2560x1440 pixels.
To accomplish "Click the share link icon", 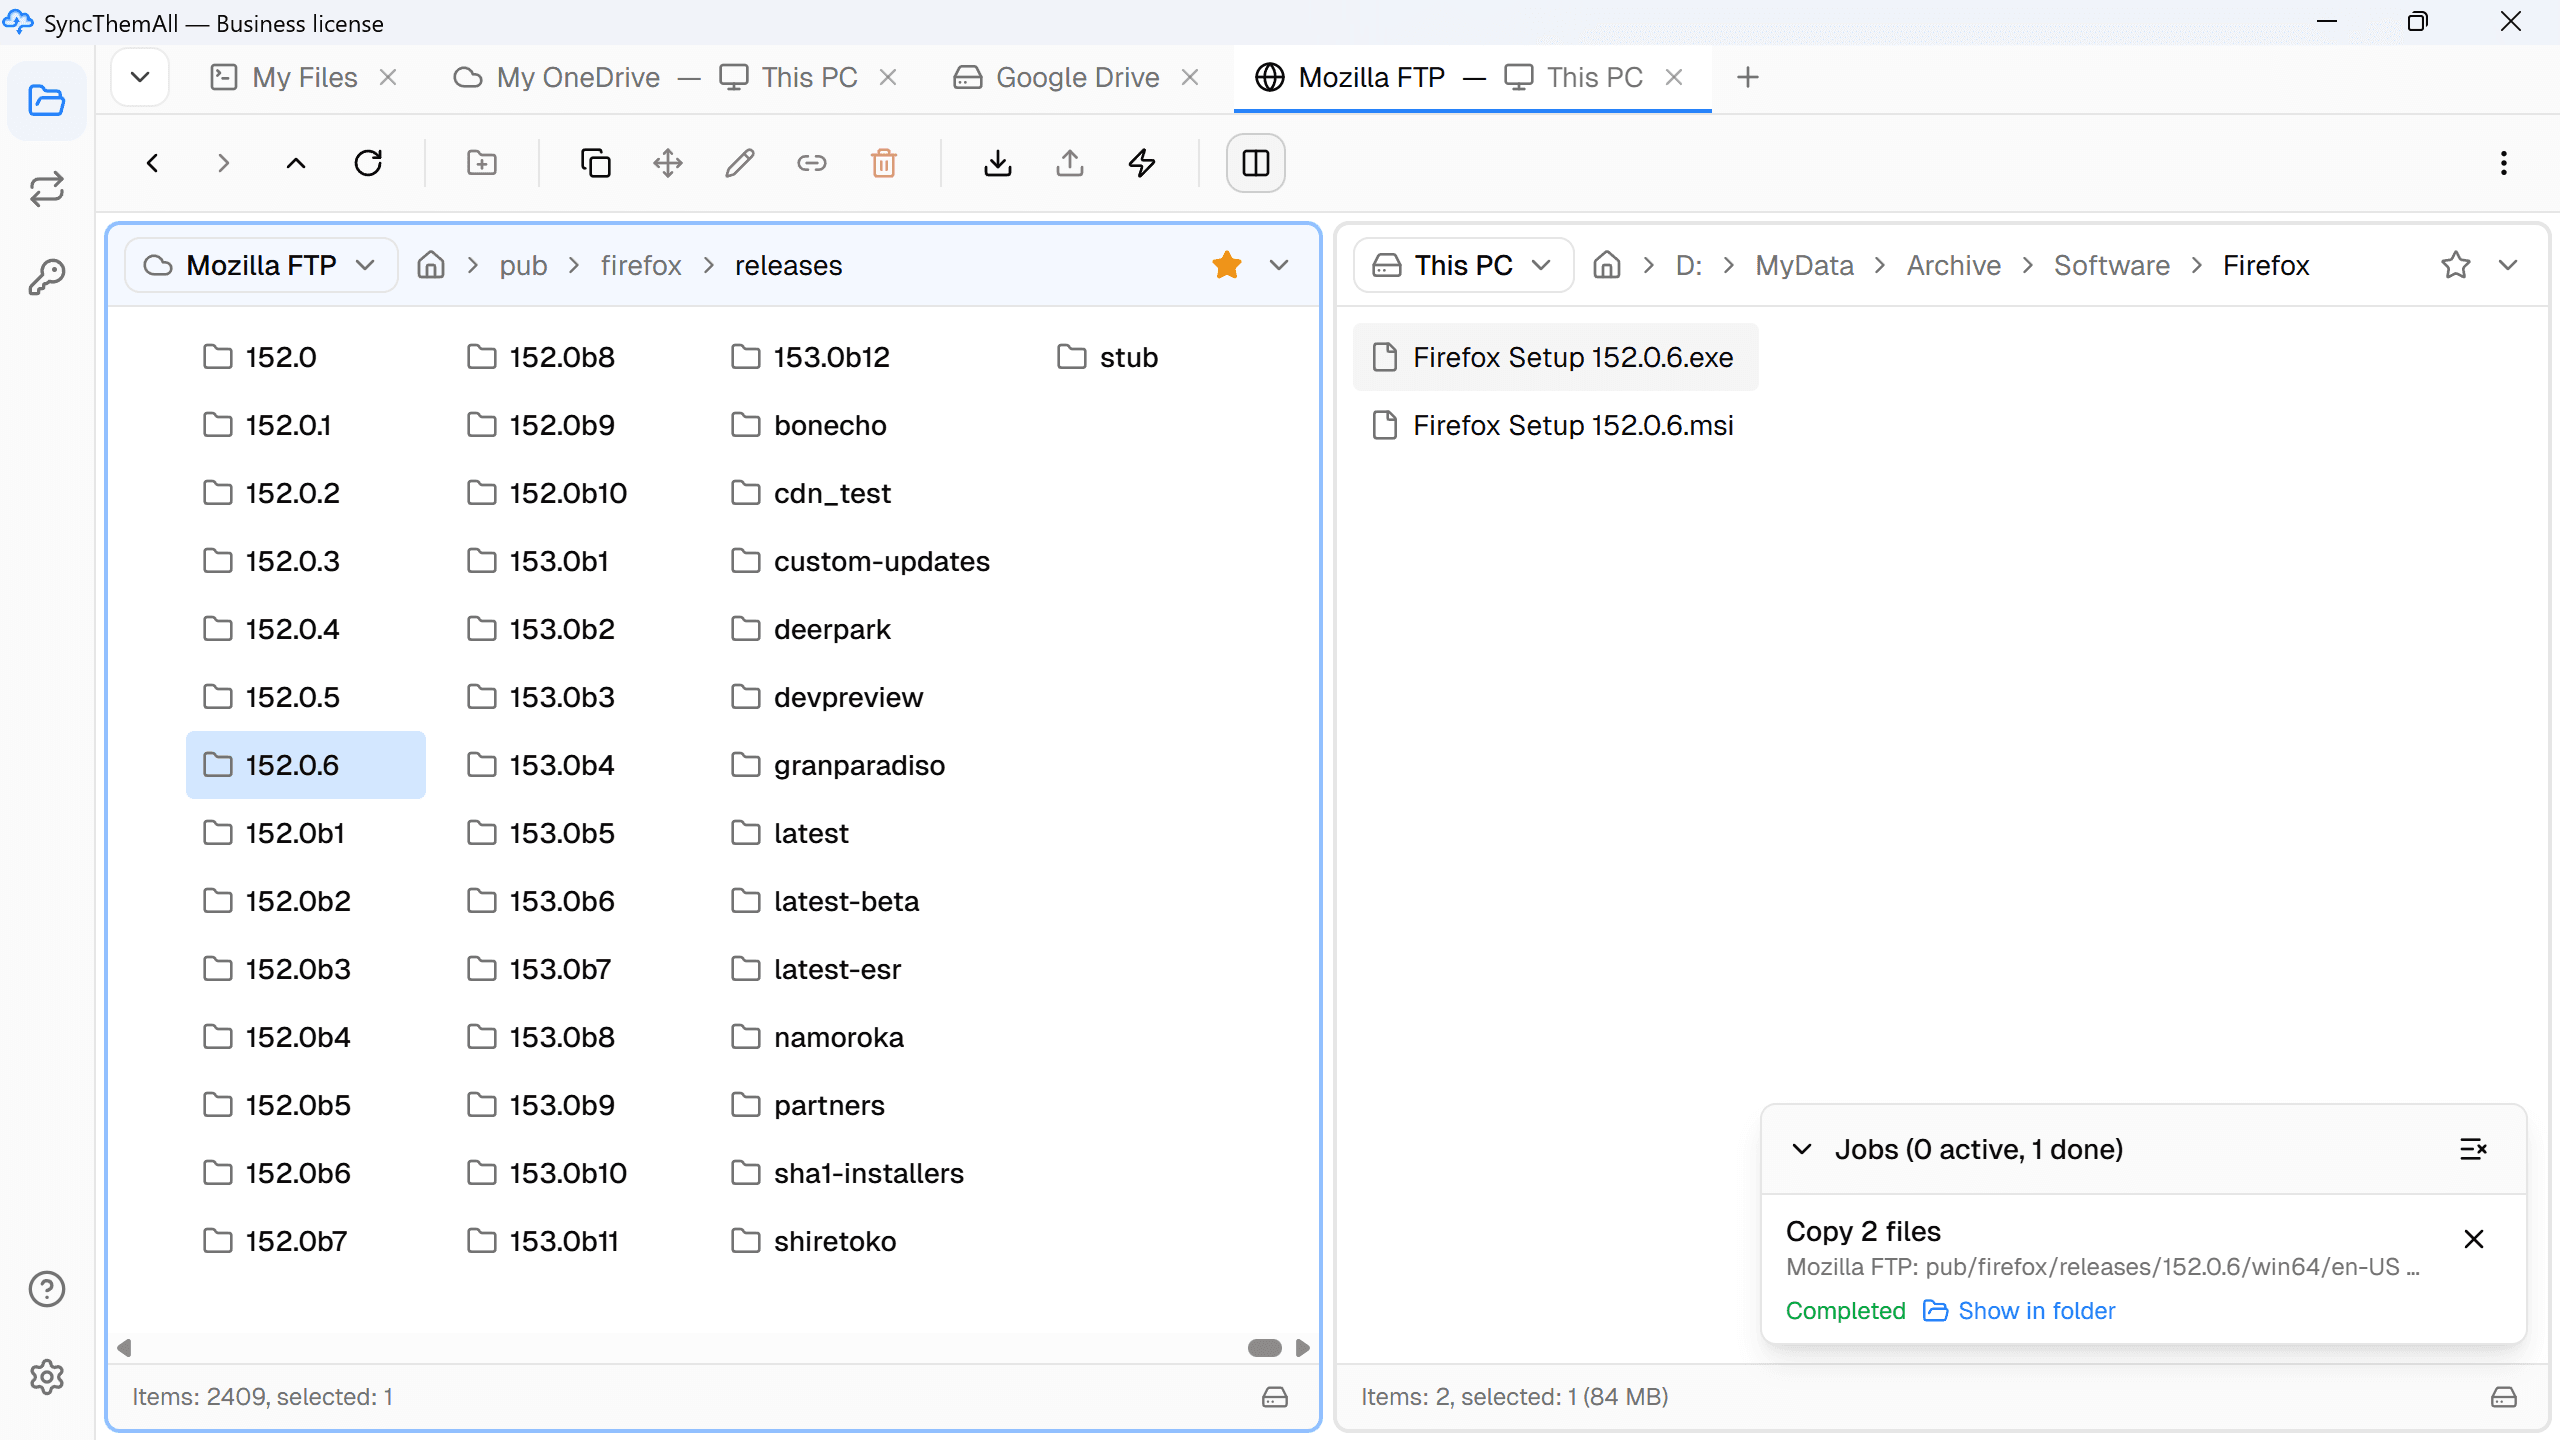I will click(812, 163).
